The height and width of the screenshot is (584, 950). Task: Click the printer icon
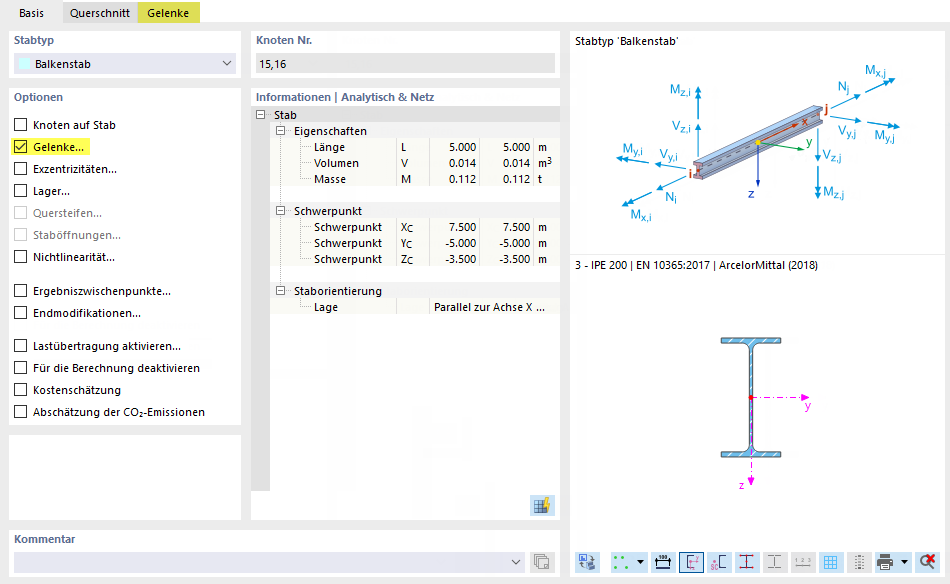click(885, 562)
